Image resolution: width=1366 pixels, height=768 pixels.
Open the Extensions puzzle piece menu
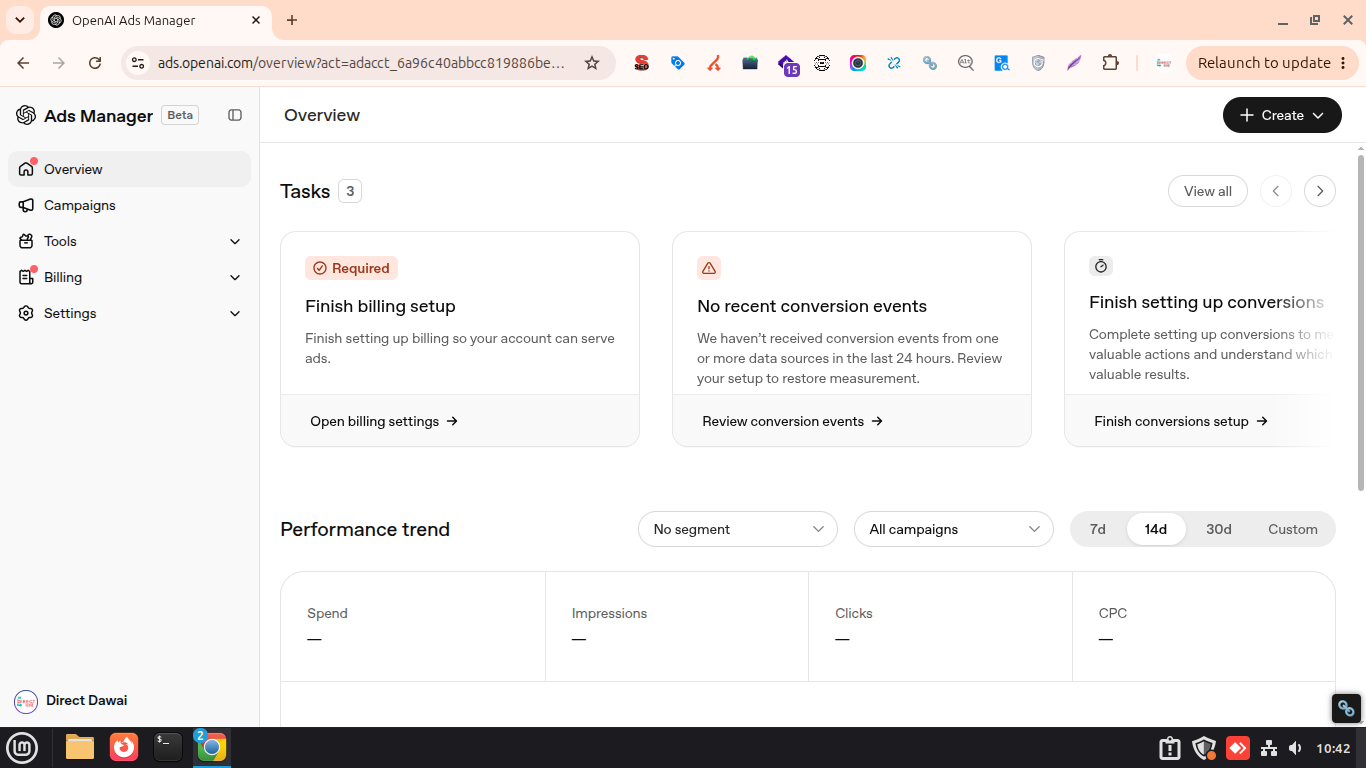1110,63
